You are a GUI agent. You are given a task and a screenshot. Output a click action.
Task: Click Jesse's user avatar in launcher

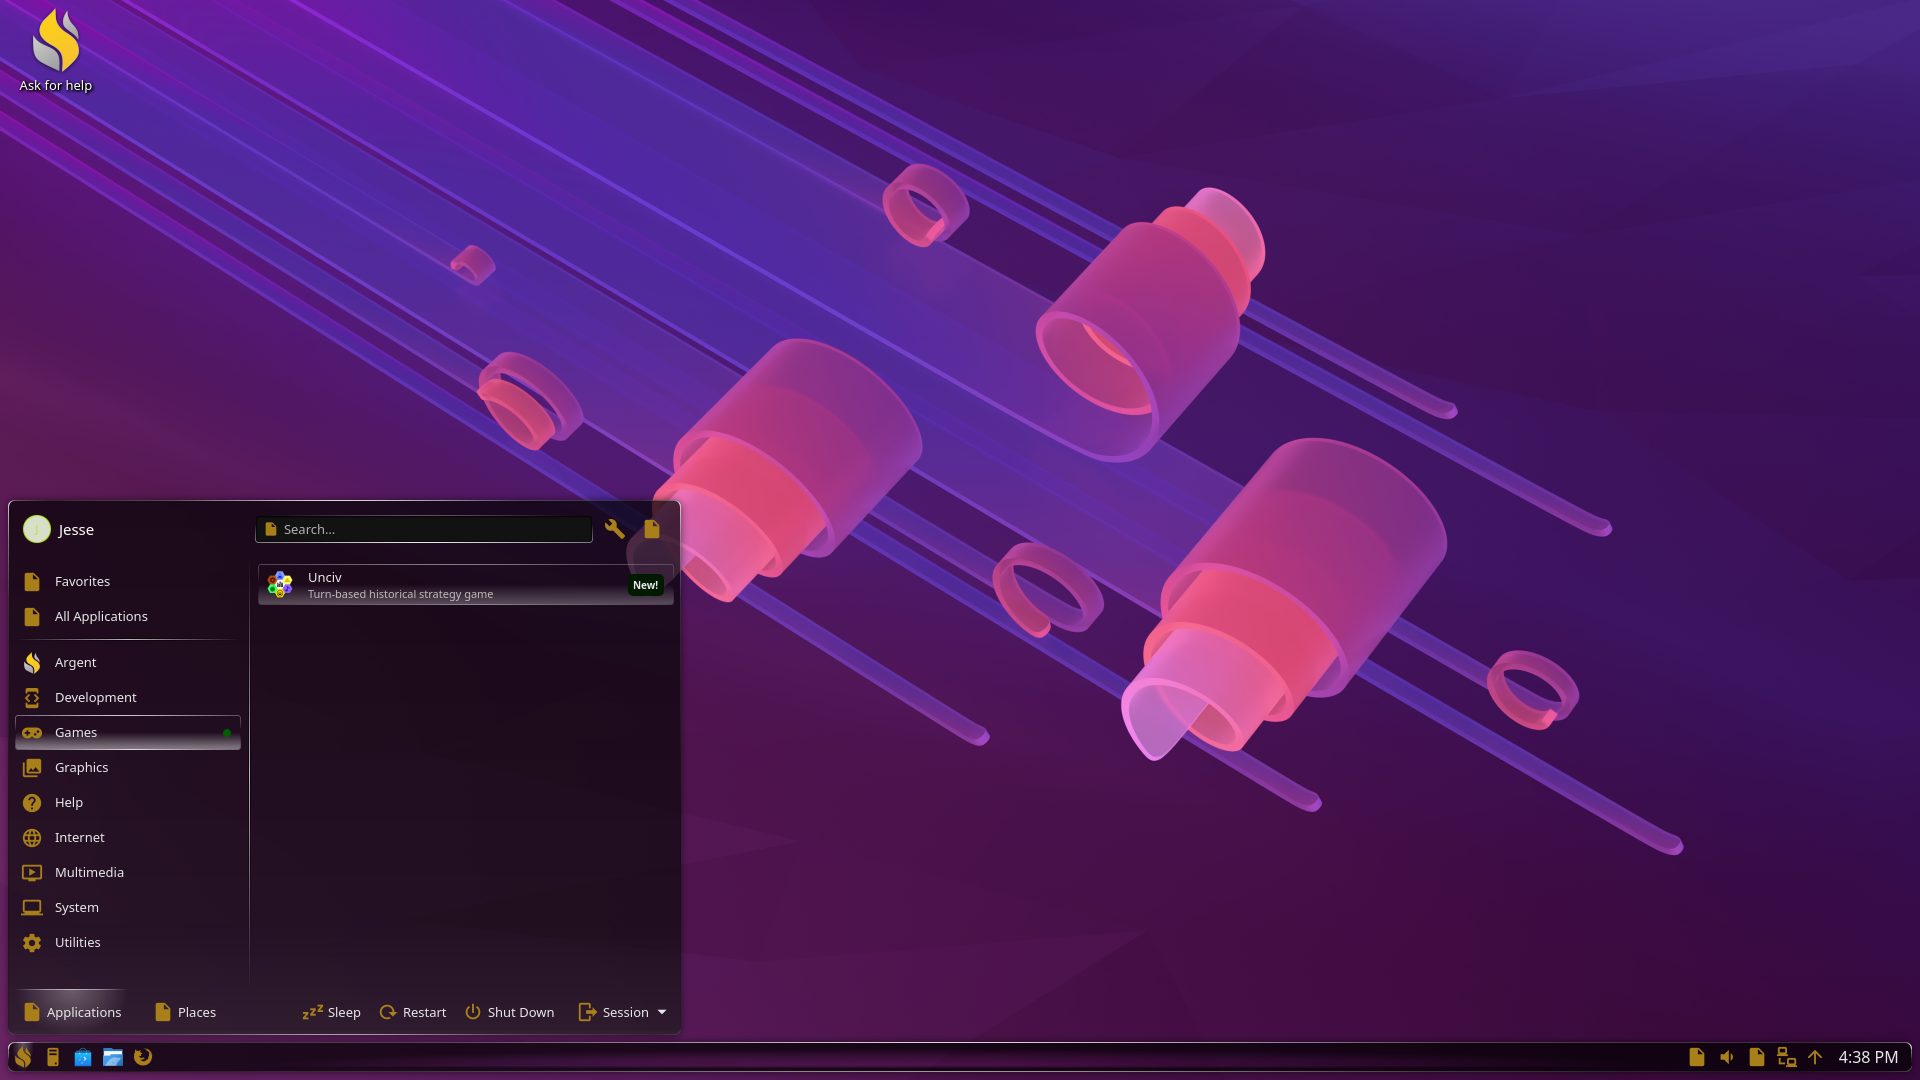[37, 529]
